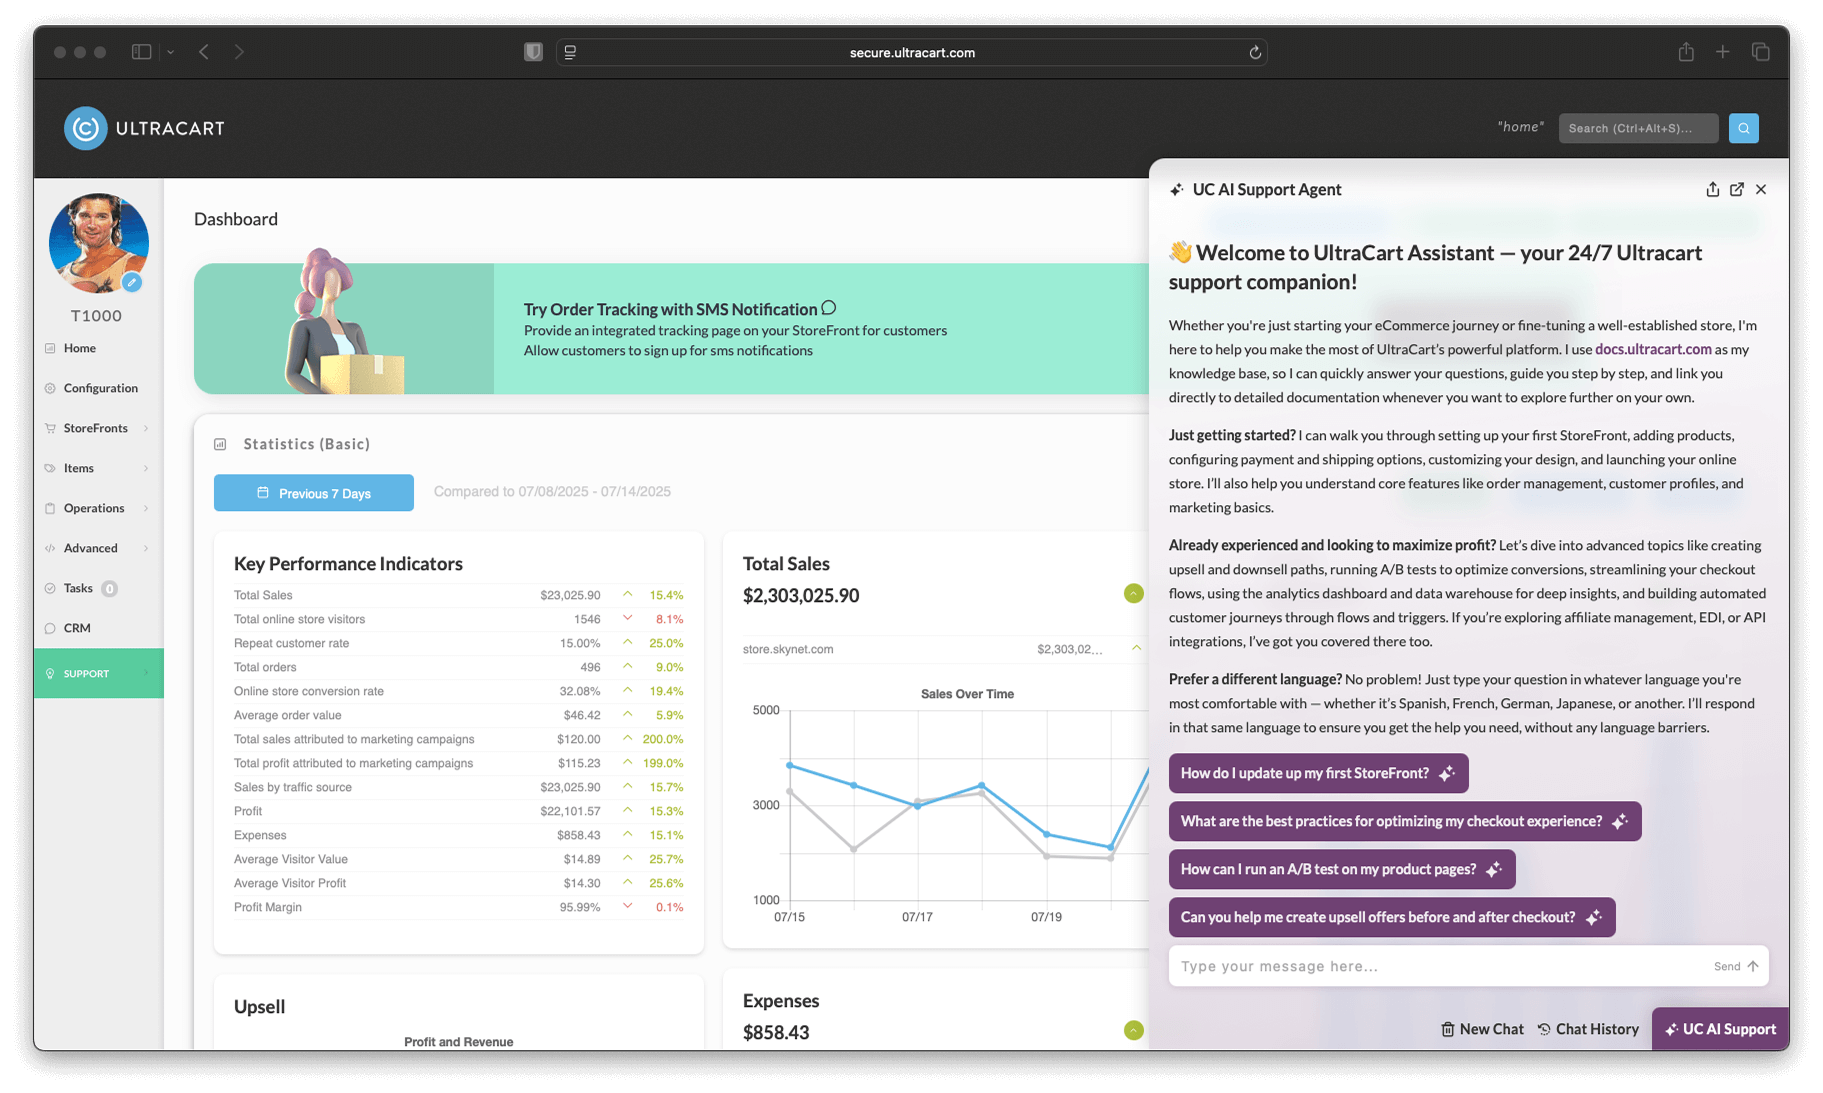Close the UC AI Support Agent panel
Screen dimensions: 1823x1093
[x=1761, y=189]
